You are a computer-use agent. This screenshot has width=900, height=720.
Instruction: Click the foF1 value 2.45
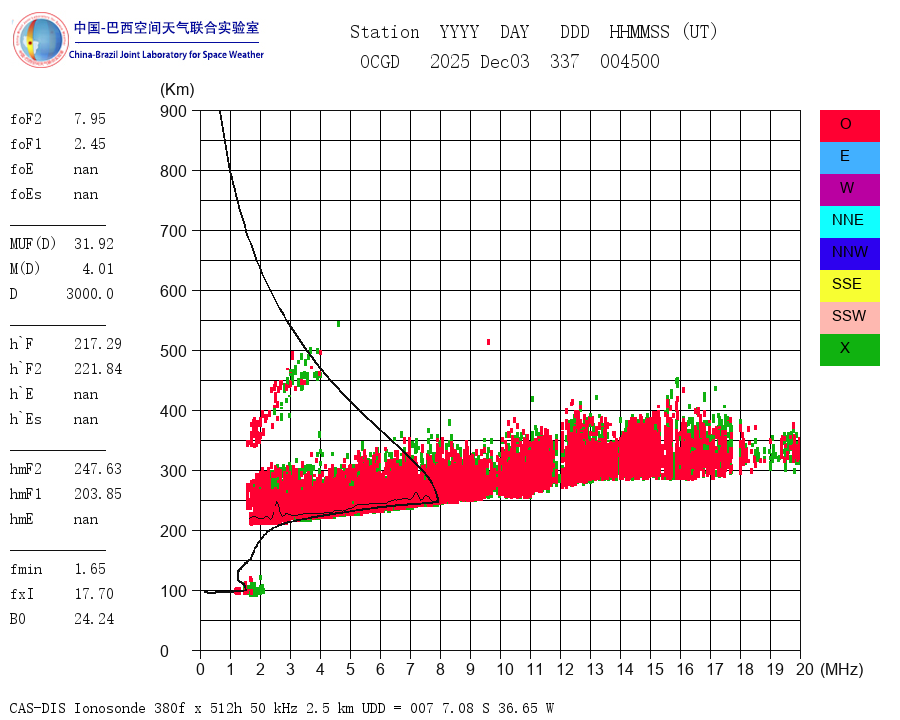[90, 144]
